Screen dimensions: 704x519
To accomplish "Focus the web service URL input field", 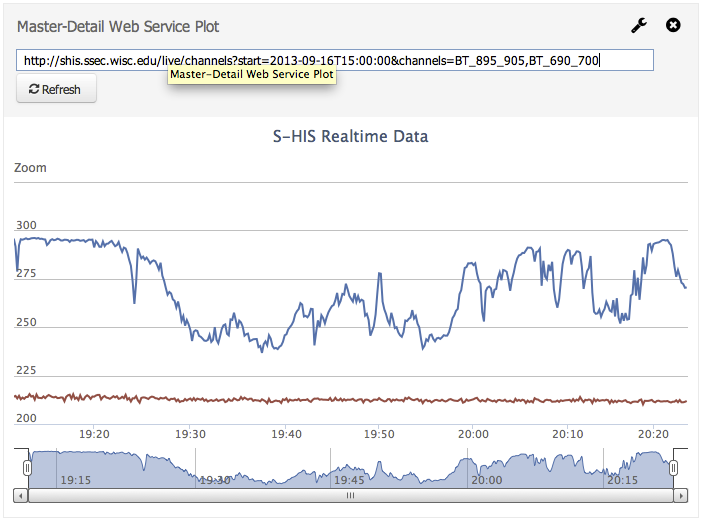I will pyautogui.click(x=335, y=61).
